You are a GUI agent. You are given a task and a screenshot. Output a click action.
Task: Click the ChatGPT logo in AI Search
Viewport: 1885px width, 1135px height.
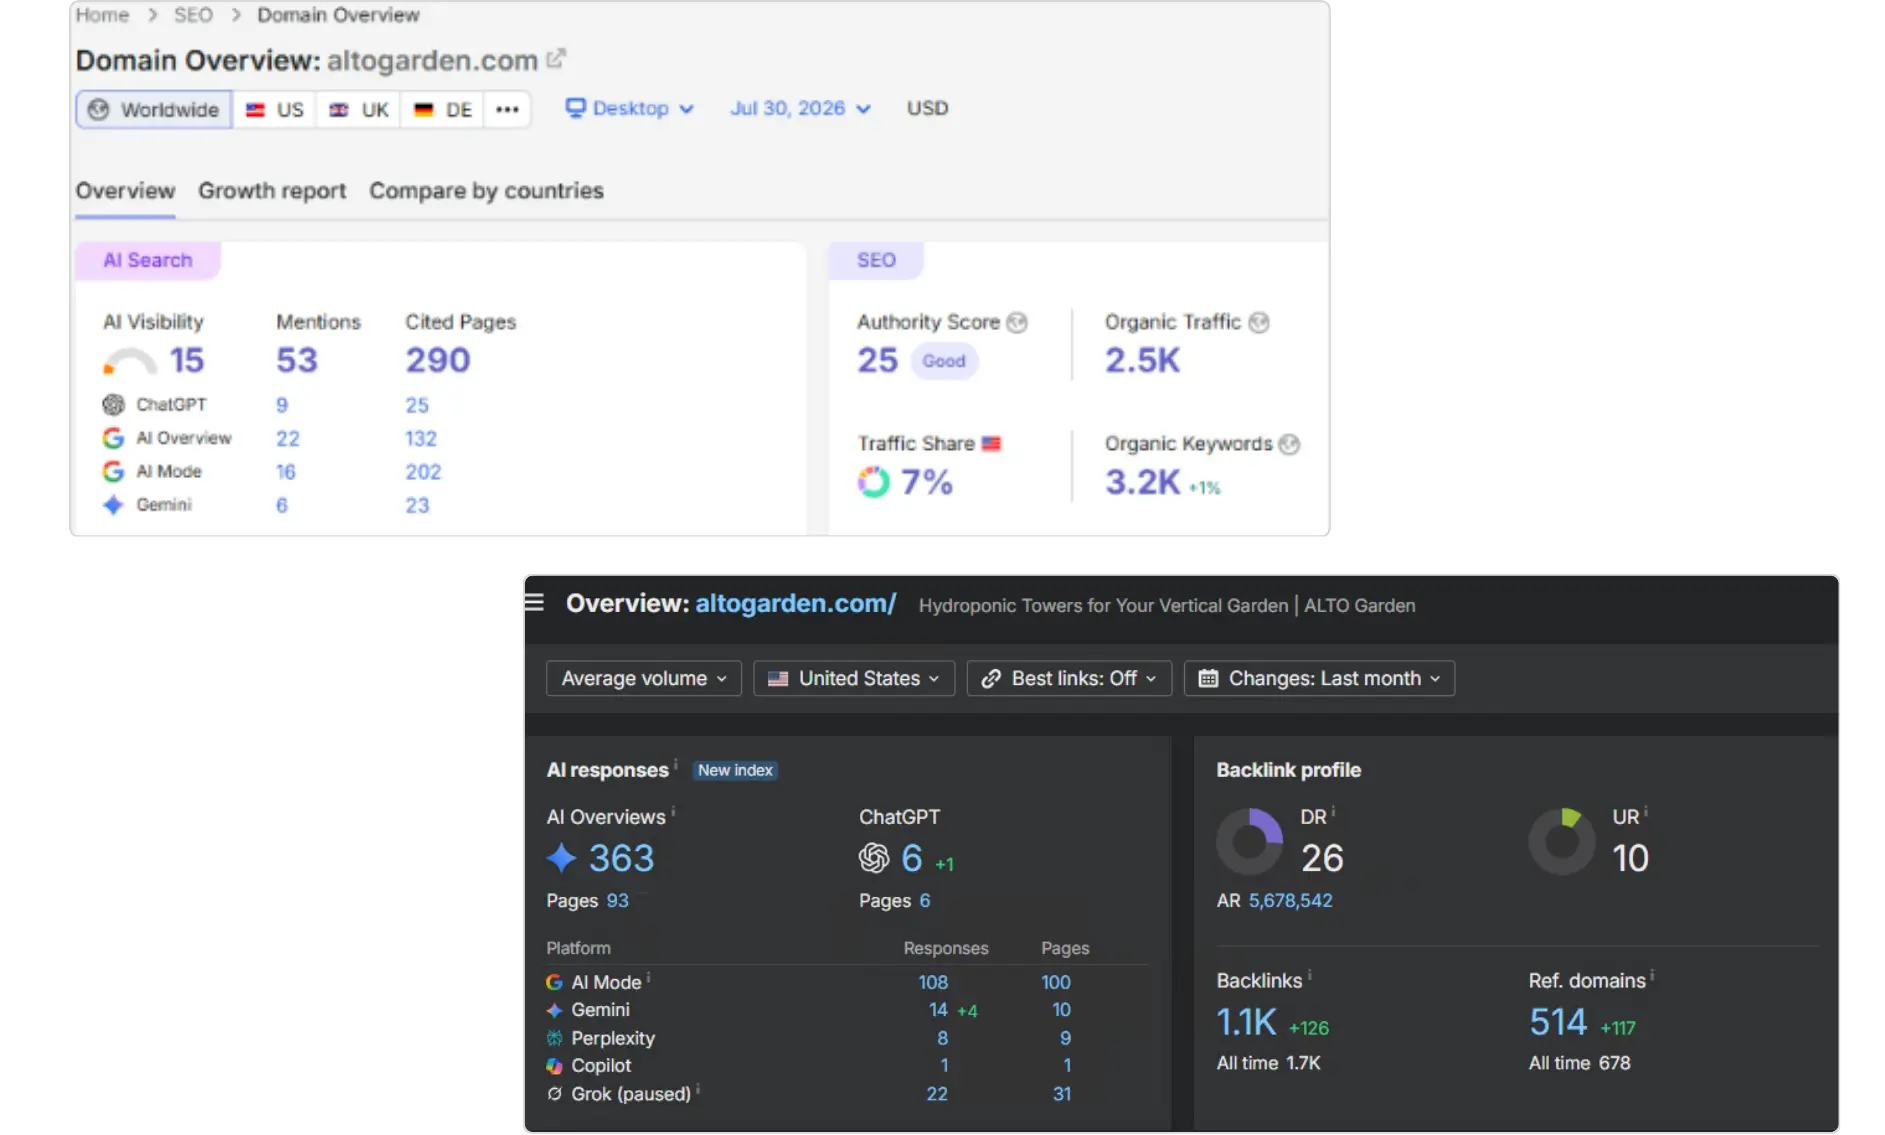pos(113,404)
